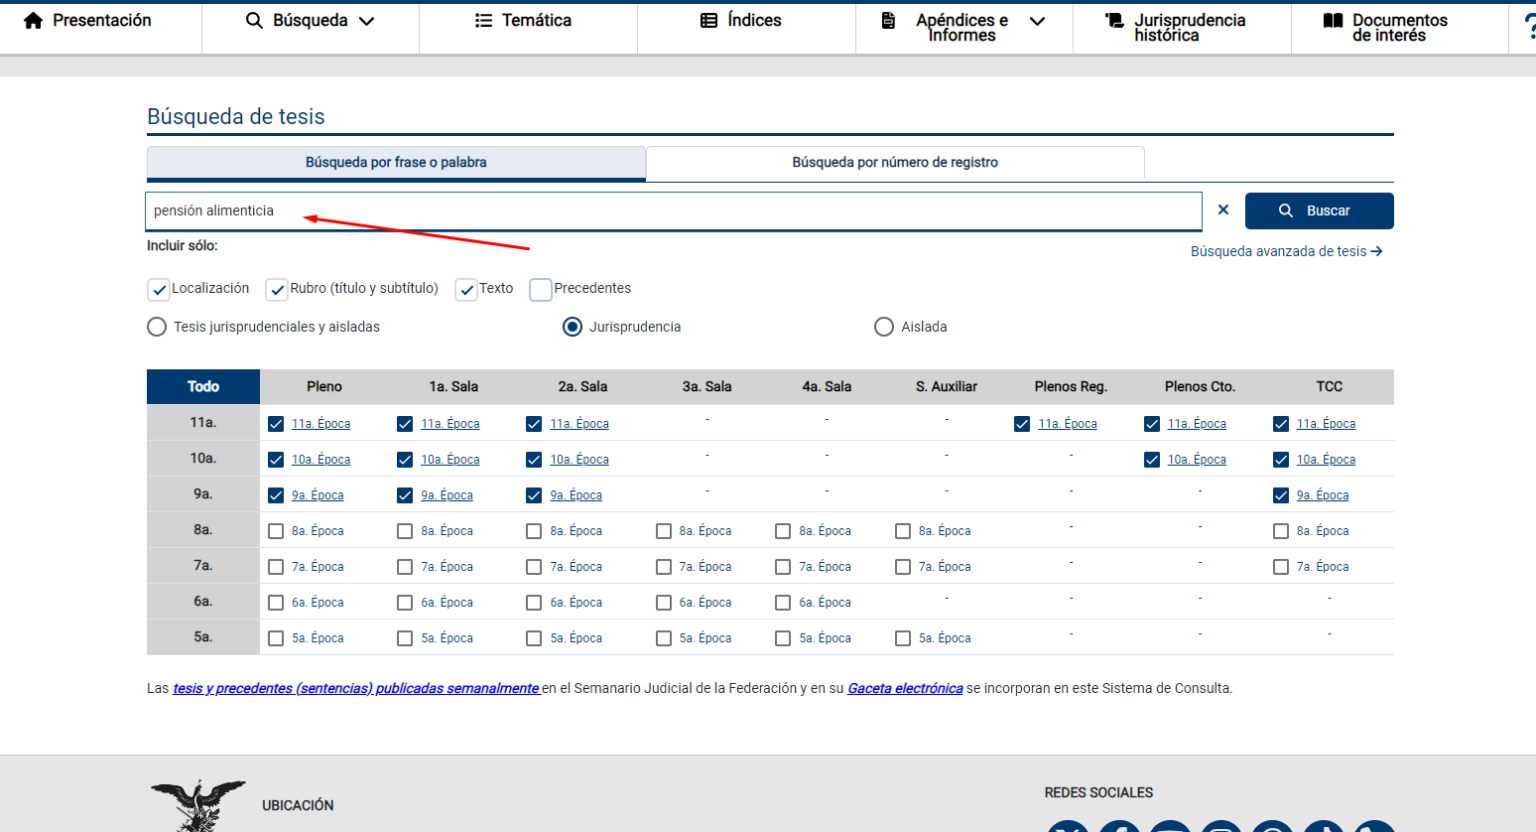Check the 8a. Época box under Pleno
This screenshot has width=1536, height=832.
276,531
